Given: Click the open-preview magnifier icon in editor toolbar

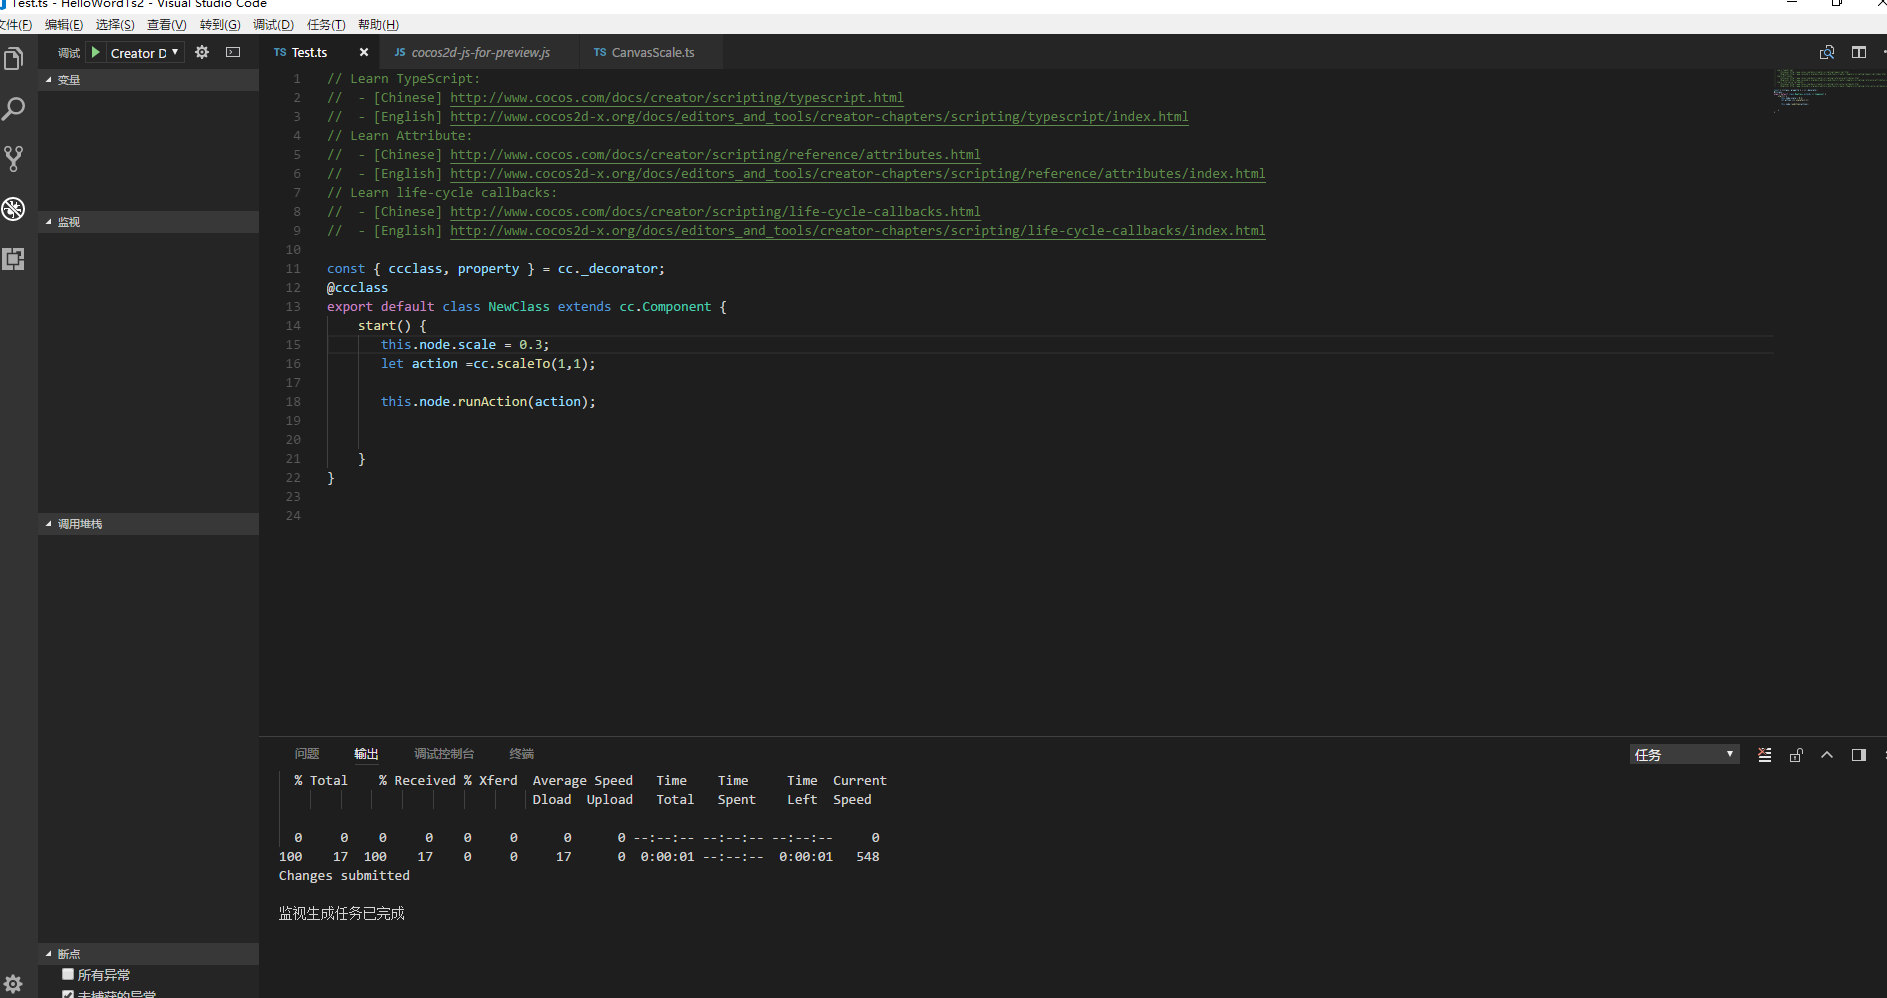Looking at the screenshot, I should (x=1827, y=52).
